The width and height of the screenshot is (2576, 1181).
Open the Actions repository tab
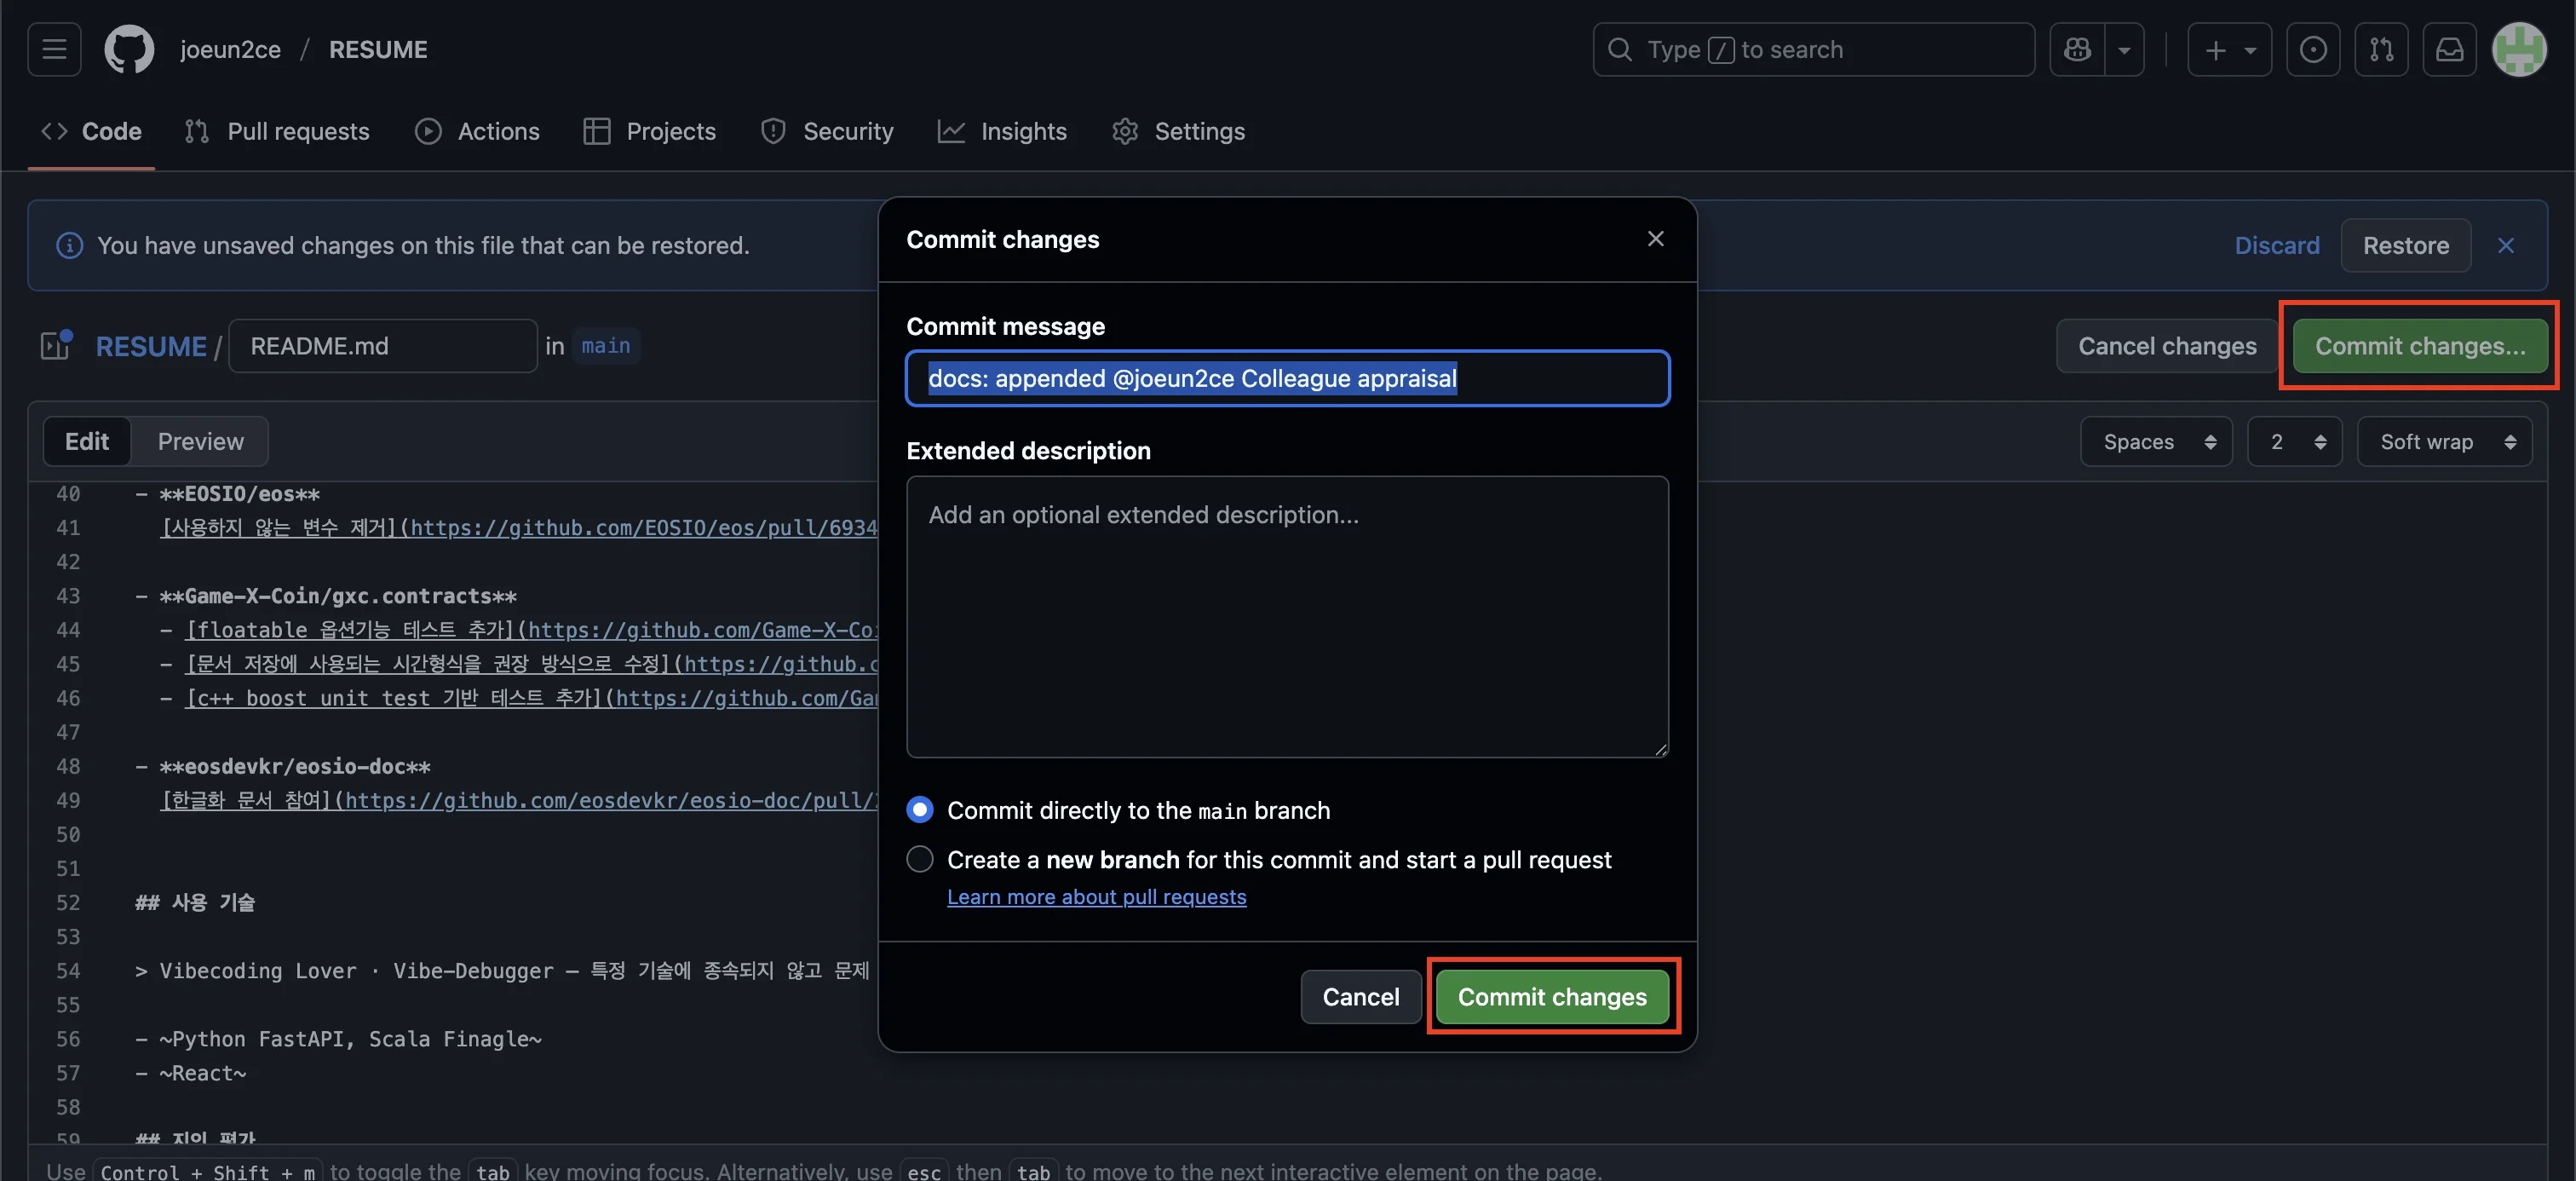coord(477,131)
